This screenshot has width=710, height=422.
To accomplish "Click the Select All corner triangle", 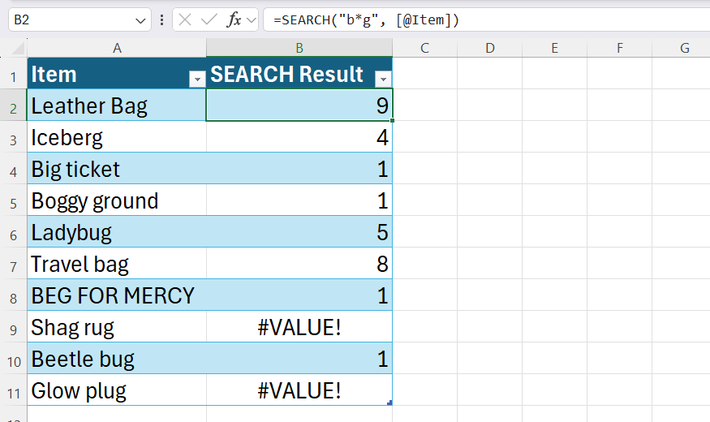I will coord(18,48).
